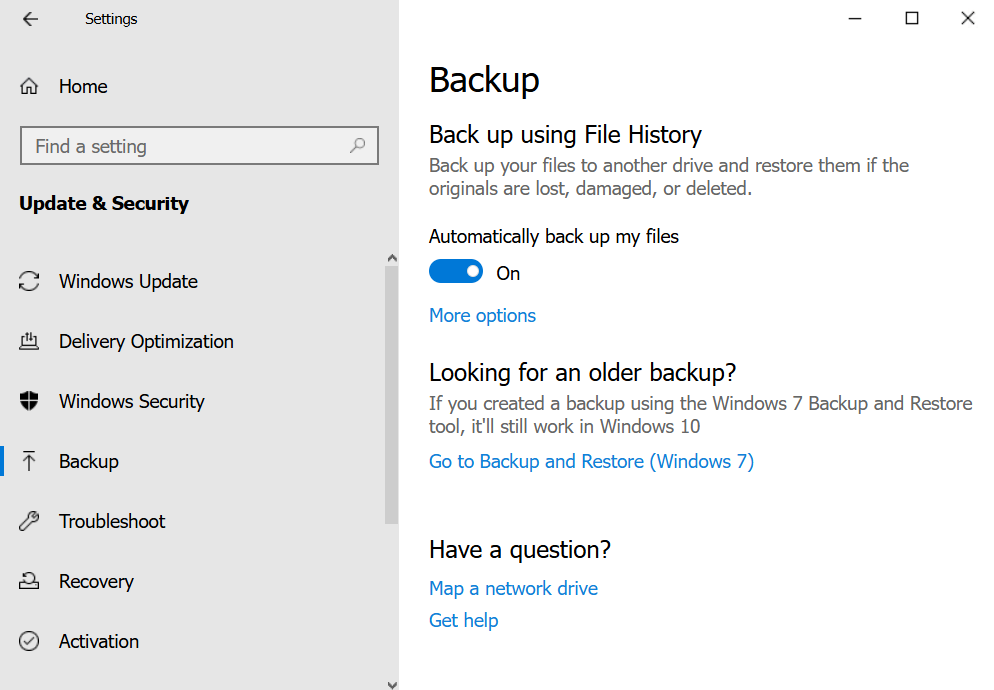This screenshot has width=994, height=690.
Task: Click the magnifier icon in search box
Action: point(357,146)
